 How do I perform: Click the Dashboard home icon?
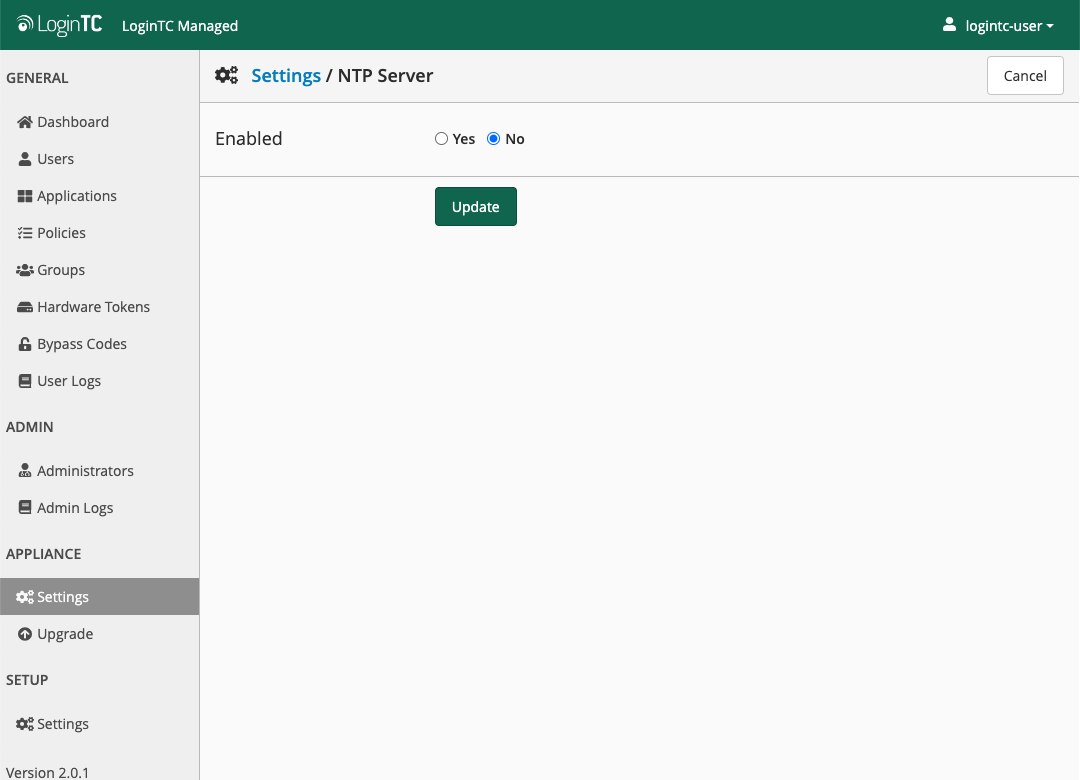coord(25,122)
